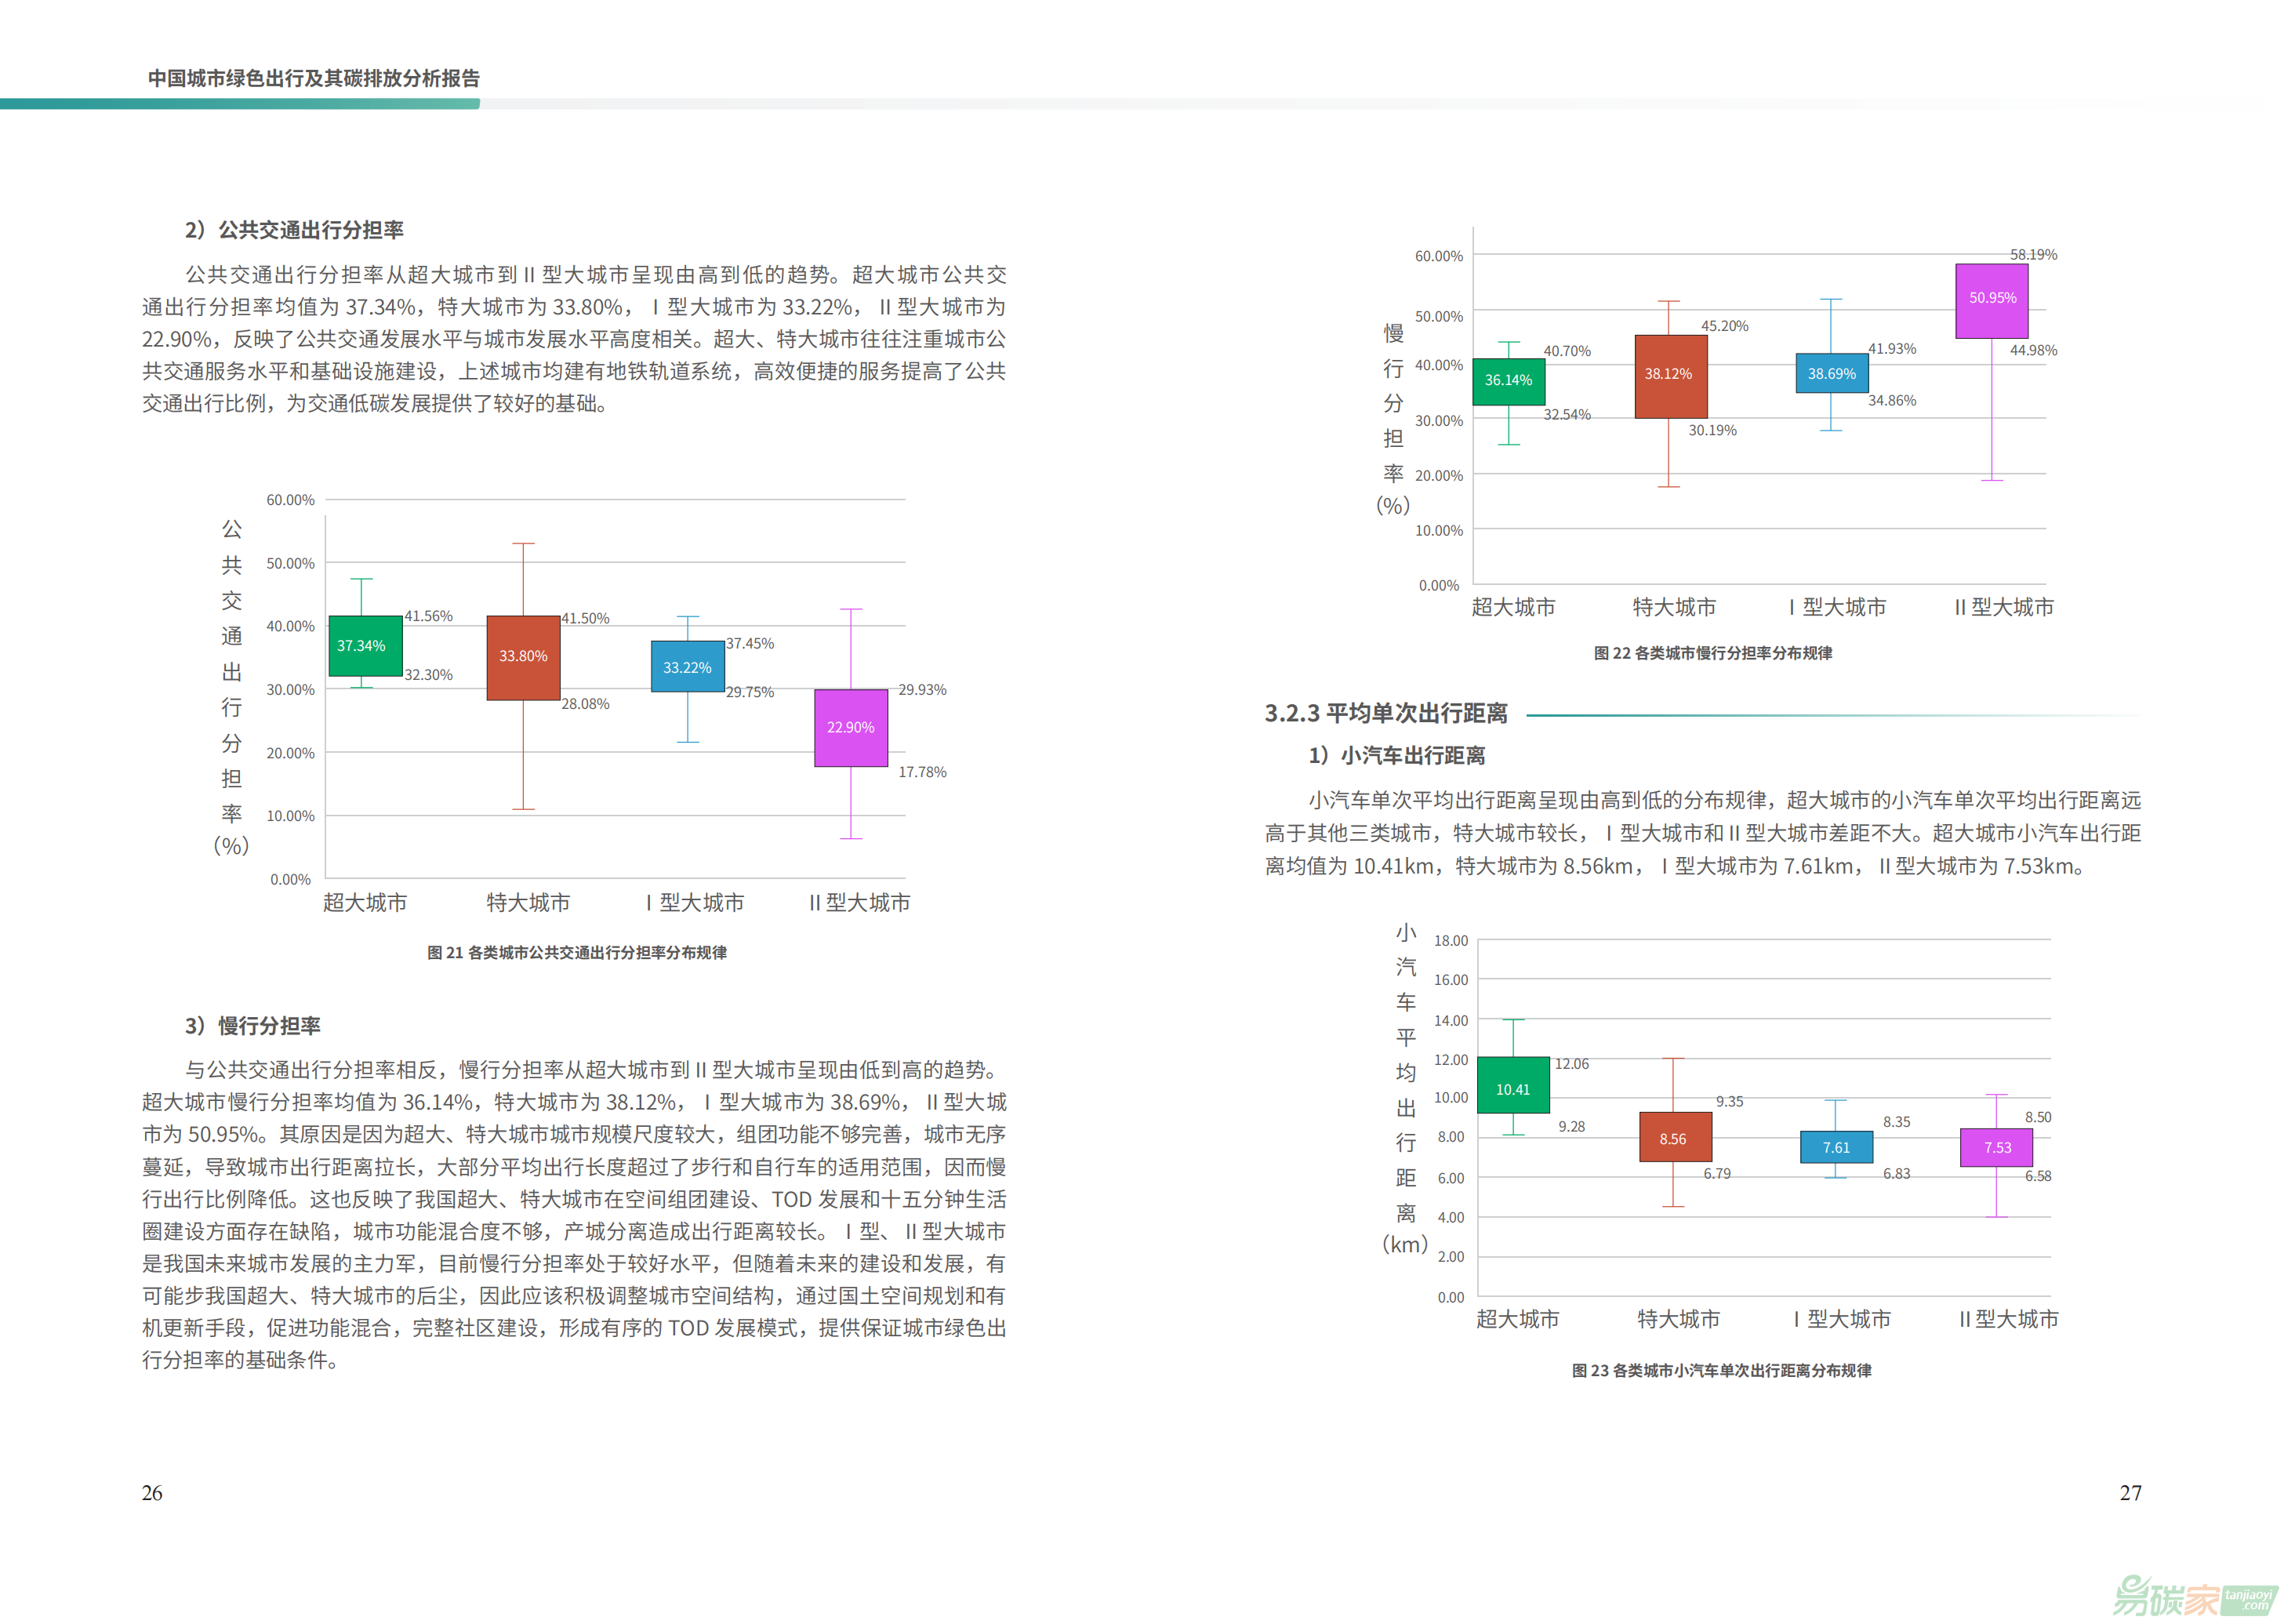Screen dimensions: 2284x1624
Task: Click value label 8.35 in figure 23
Action: tap(1896, 1122)
